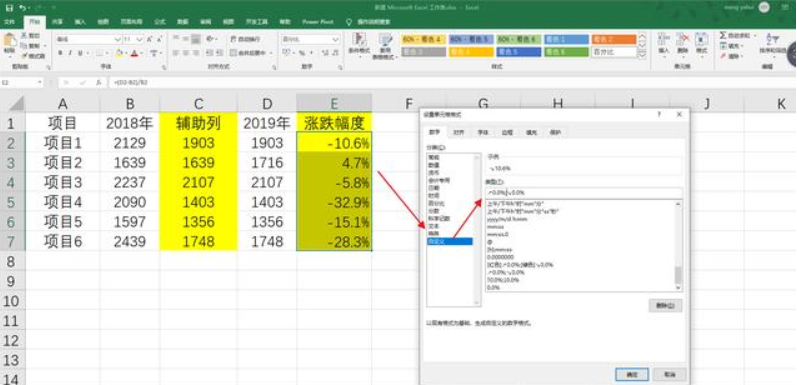Click the Save icon in quick access toolbar
Viewport: 797px width, 385px height.
click(x=9, y=8)
